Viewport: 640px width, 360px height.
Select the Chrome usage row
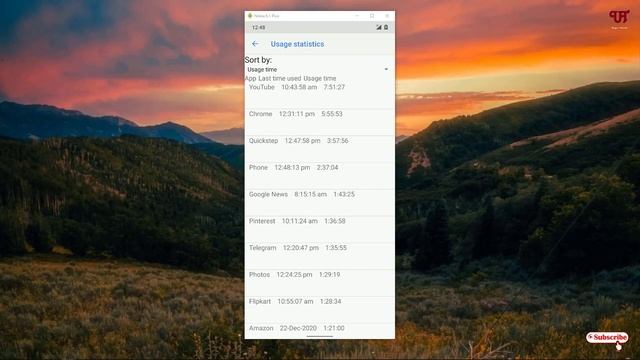pos(319,122)
